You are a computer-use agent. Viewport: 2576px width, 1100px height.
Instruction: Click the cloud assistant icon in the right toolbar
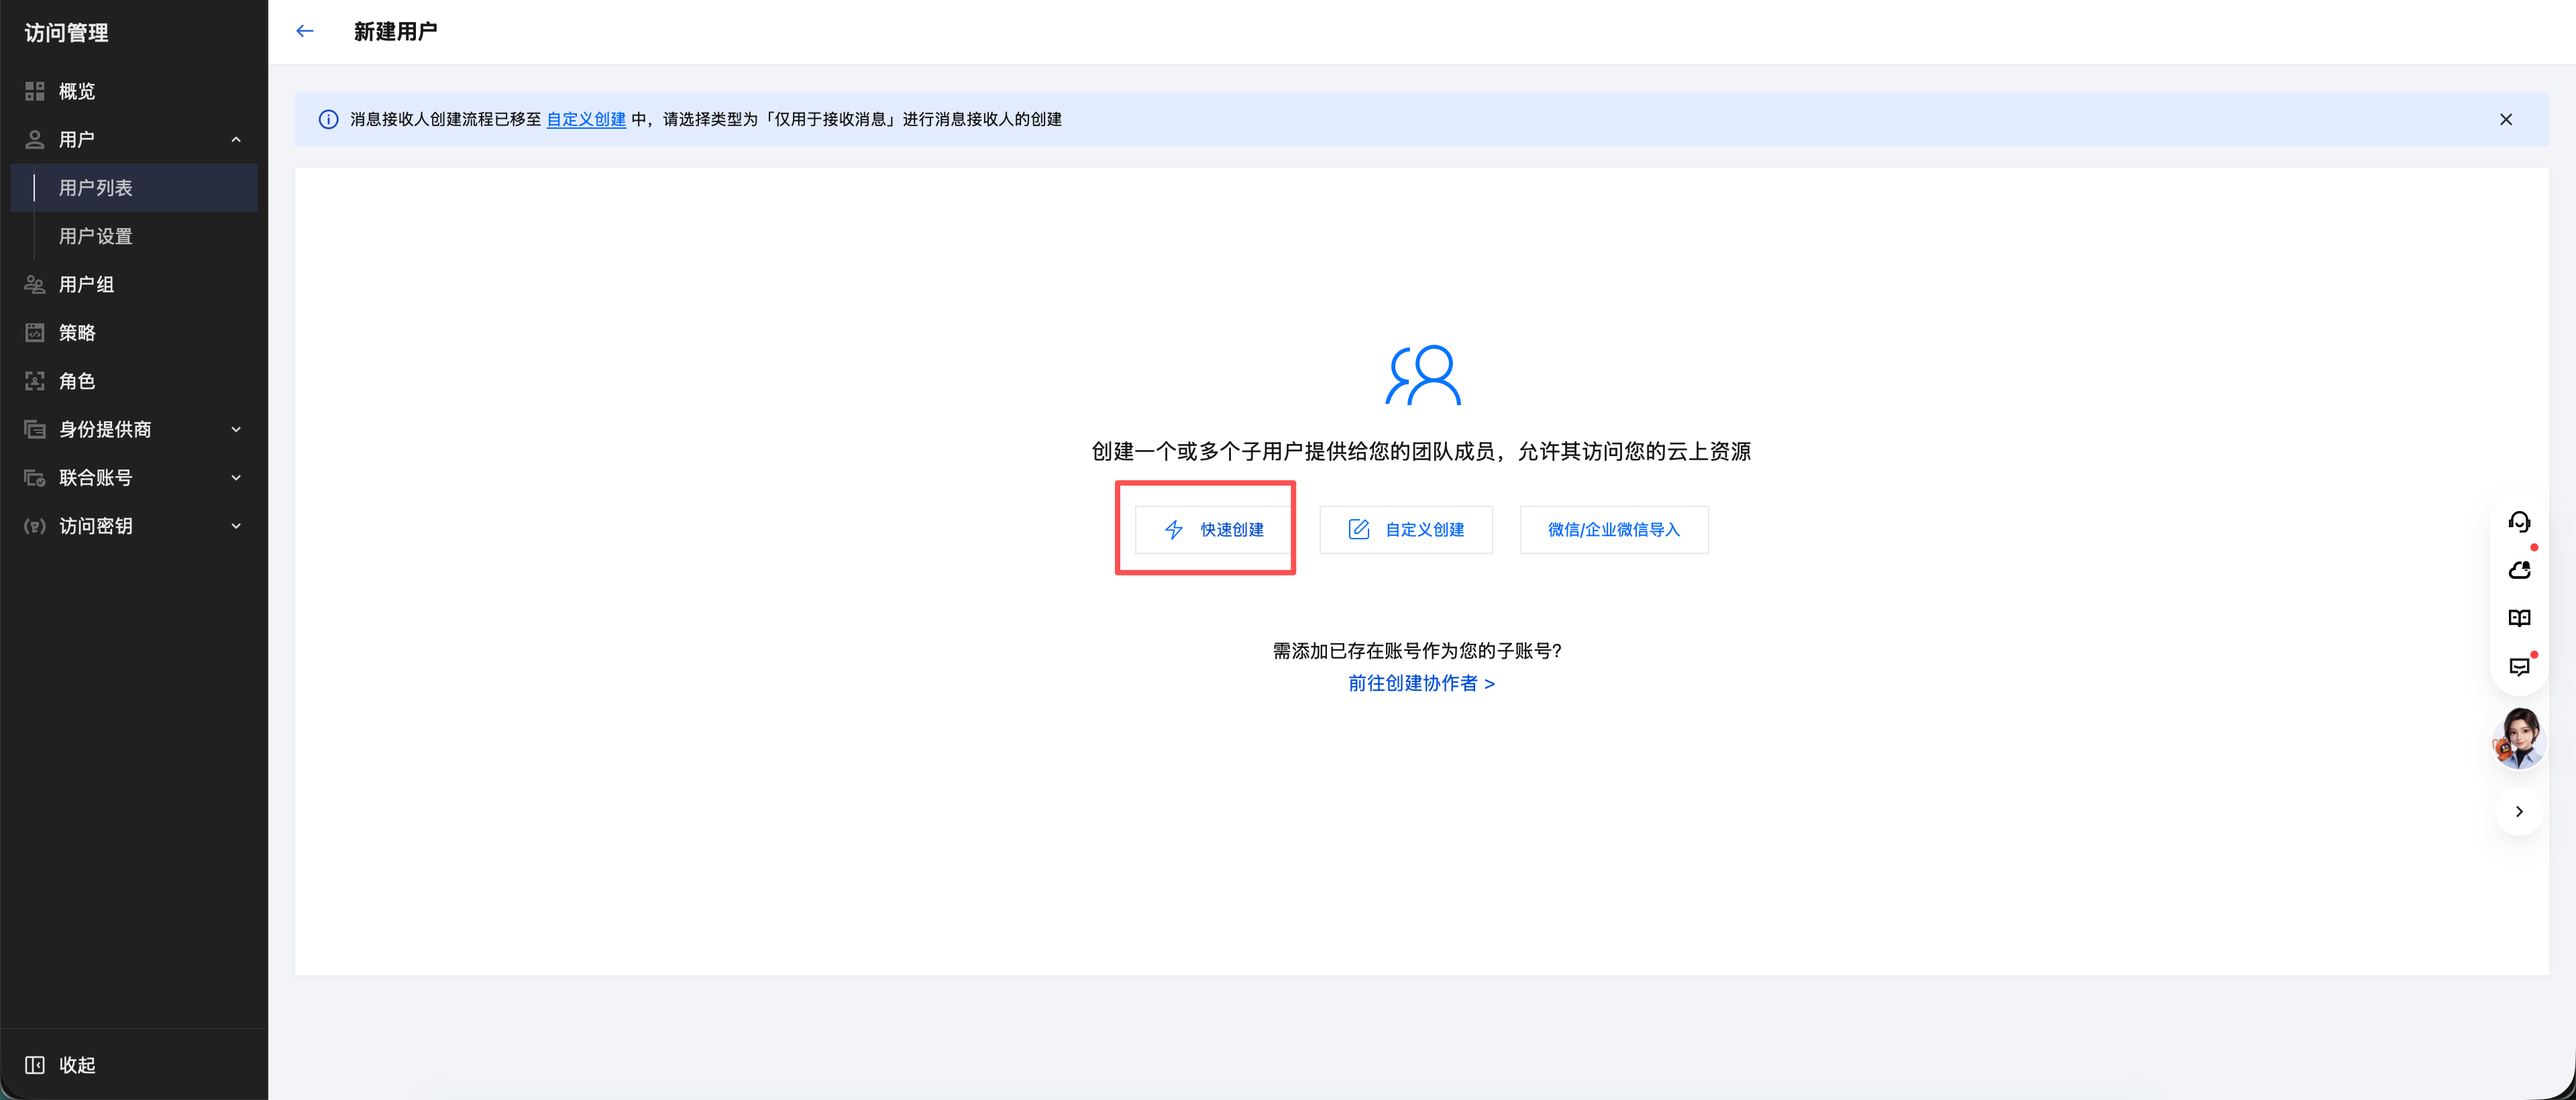pos(2519,570)
